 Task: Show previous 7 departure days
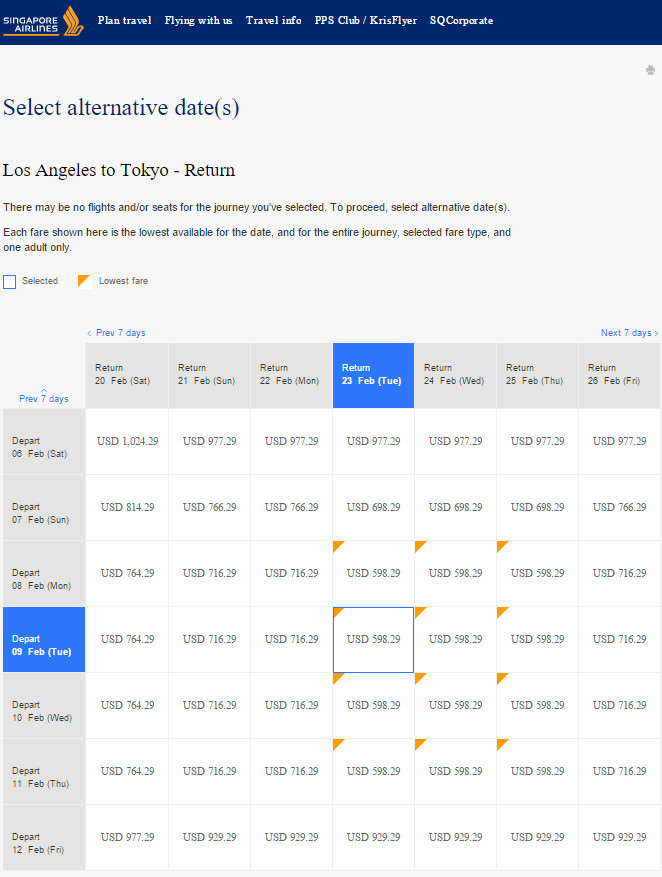click(x=44, y=396)
